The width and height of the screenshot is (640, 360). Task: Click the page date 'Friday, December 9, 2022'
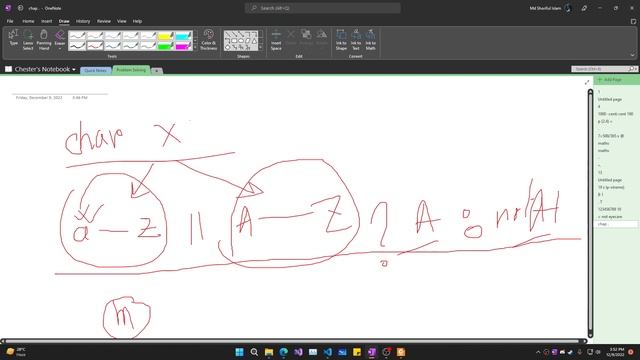tap(39, 98)
